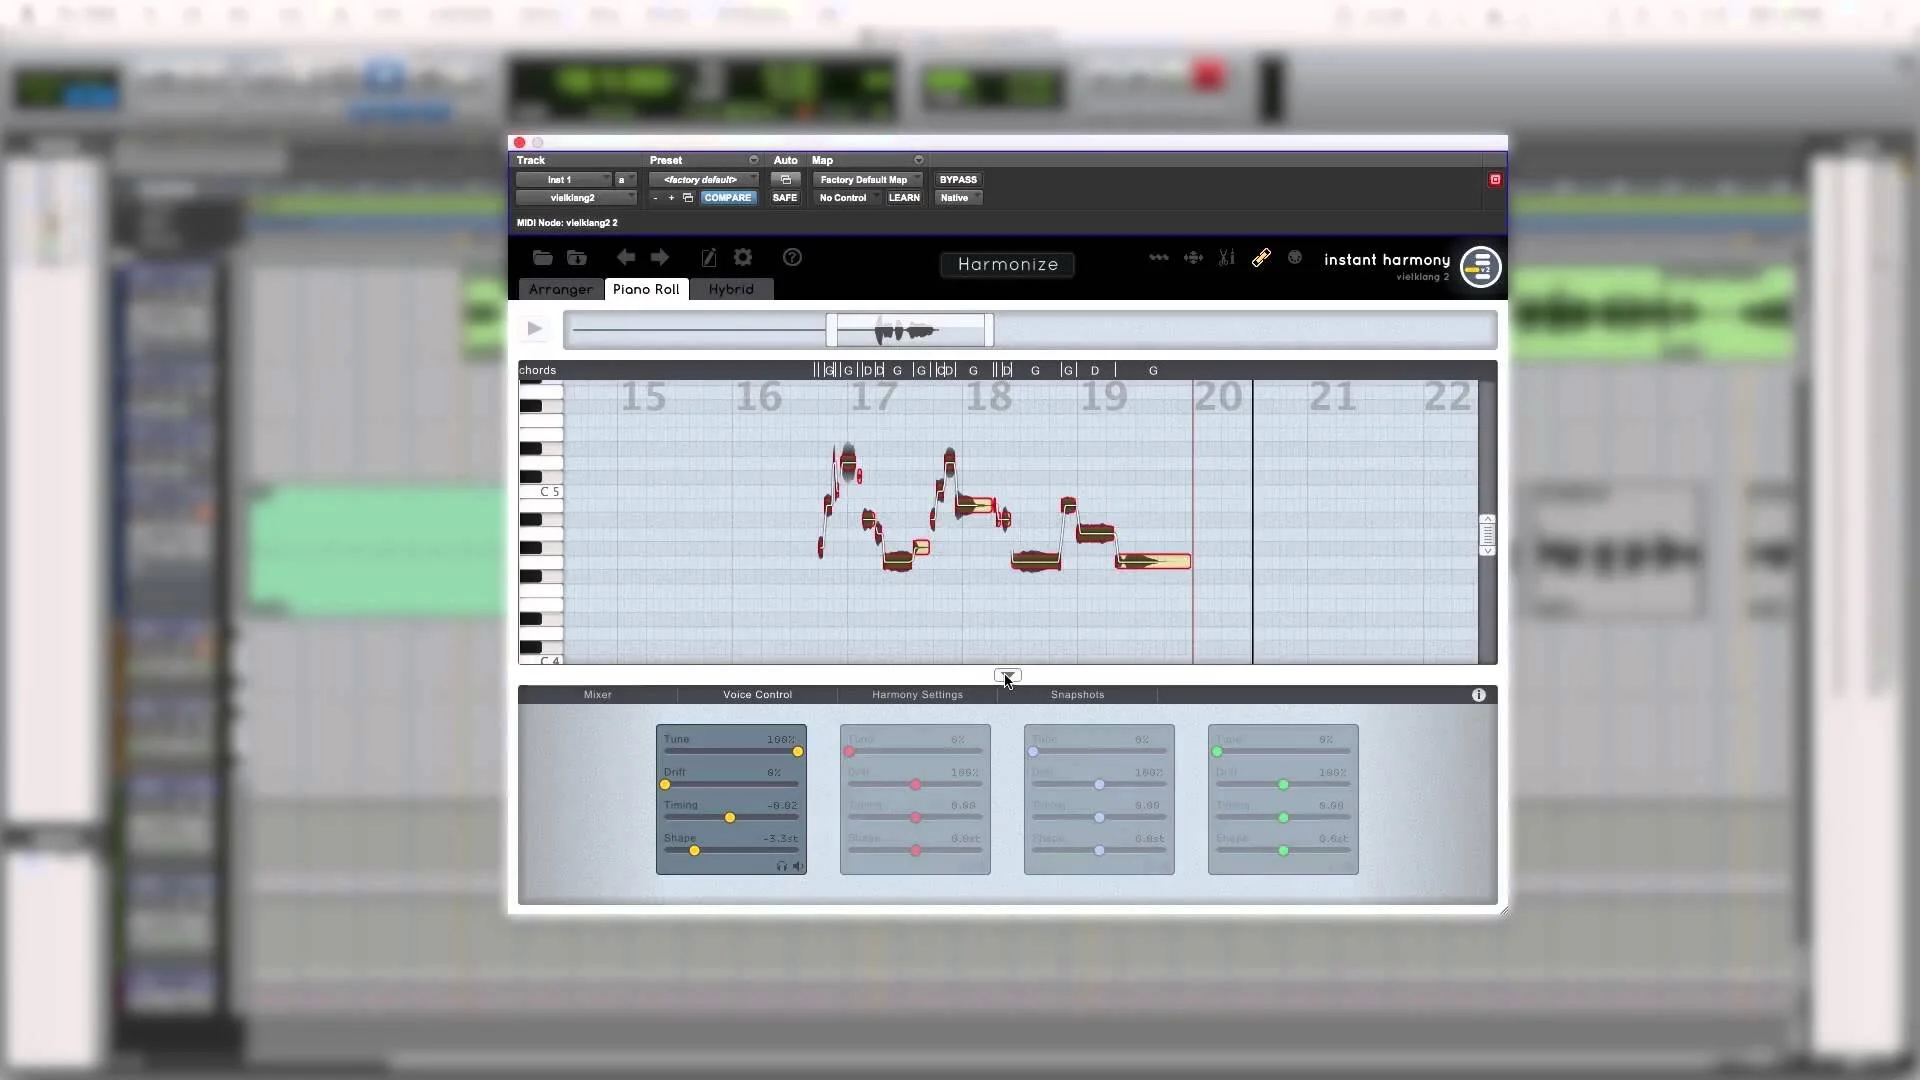Switch to the Arranger tab

click(x=560, y=289)
